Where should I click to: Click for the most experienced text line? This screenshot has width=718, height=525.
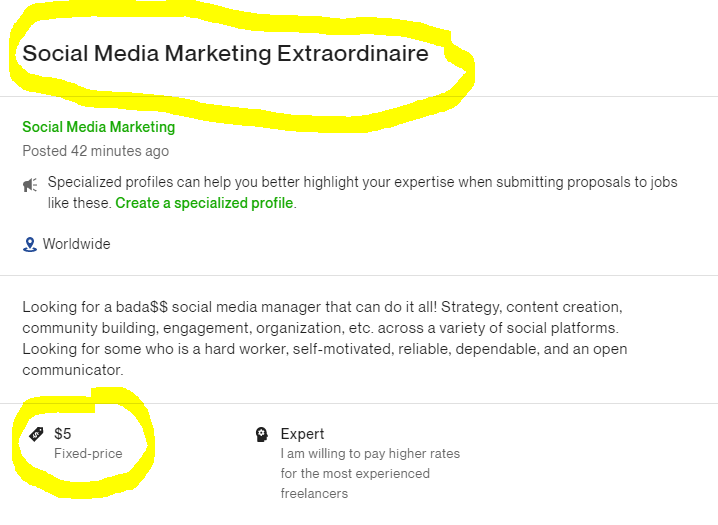355,473
